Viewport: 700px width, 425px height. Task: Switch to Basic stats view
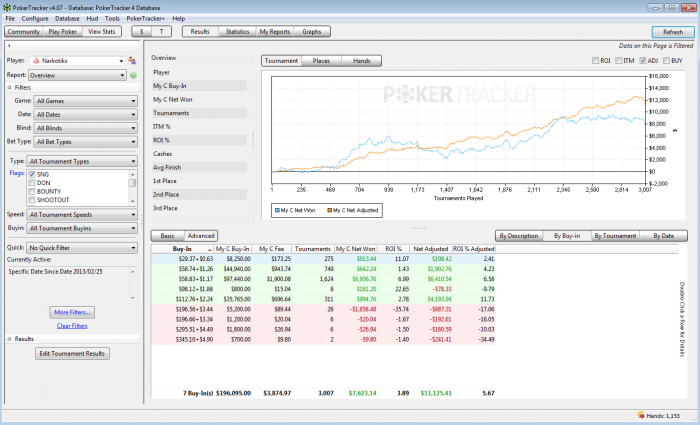tap(168, 236)
